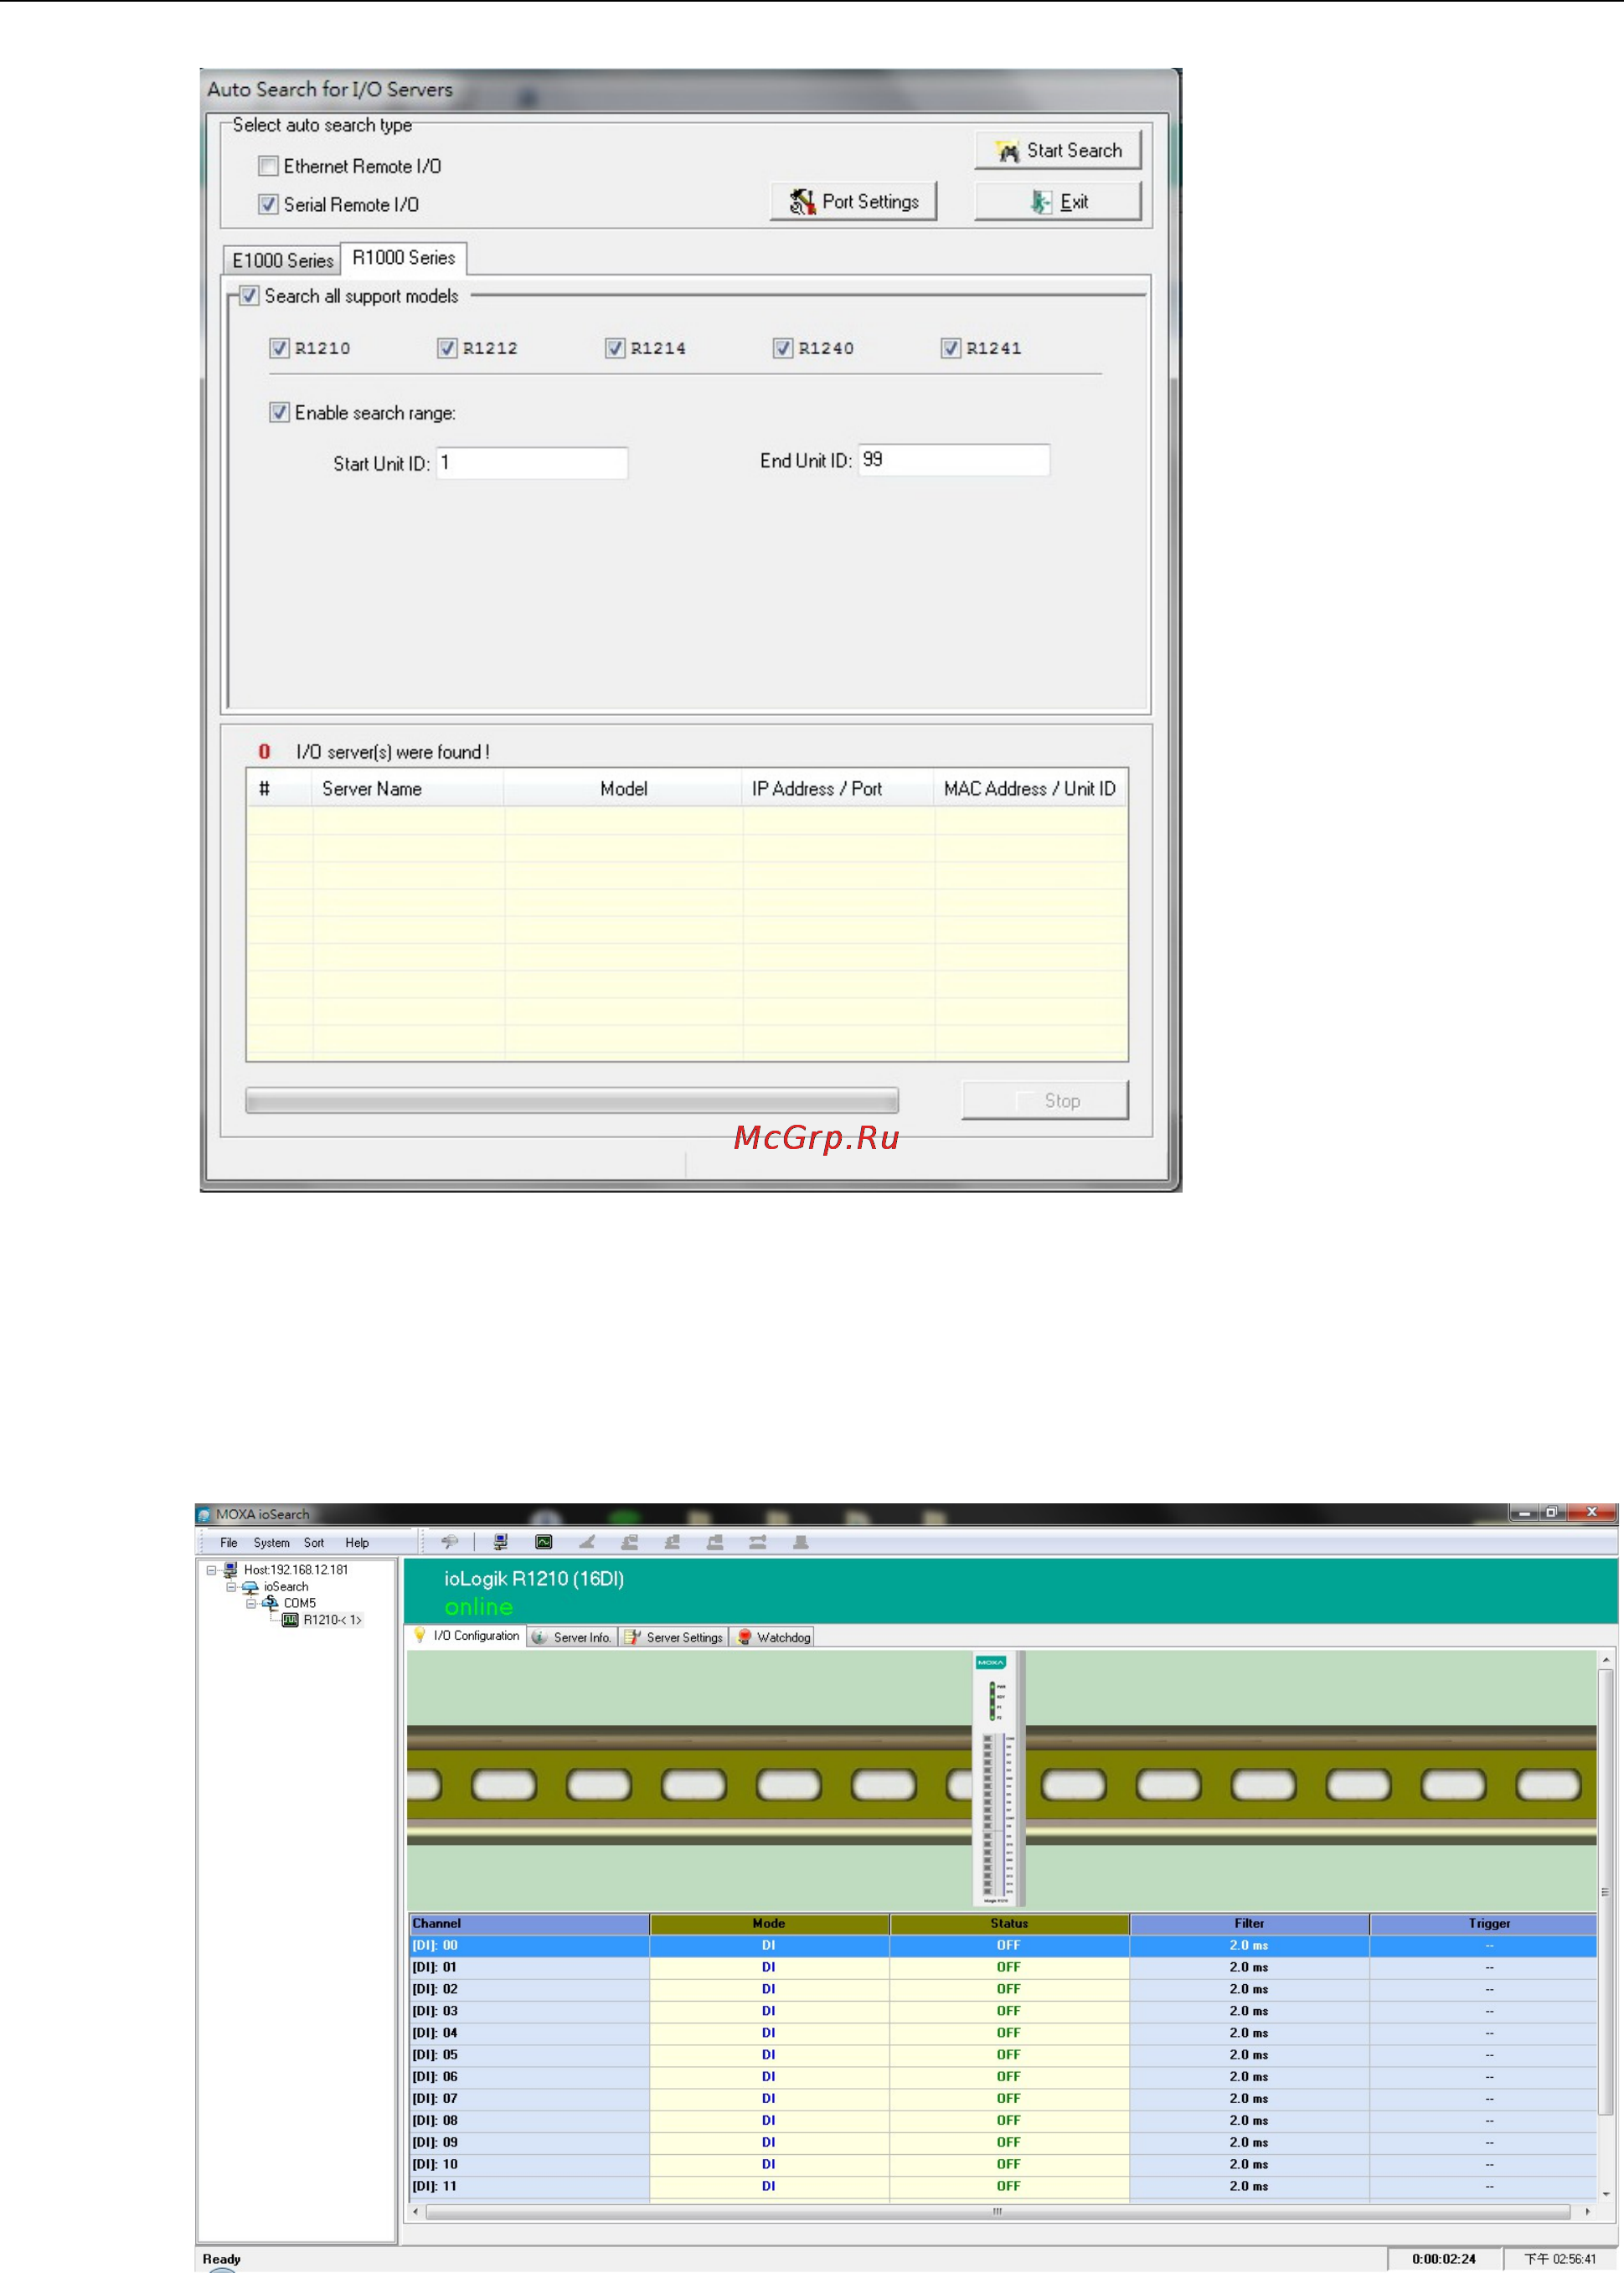Uncheck the R1240 model checkbox
Viewport: 1624px width, 2273px height.
coord(783,348)
